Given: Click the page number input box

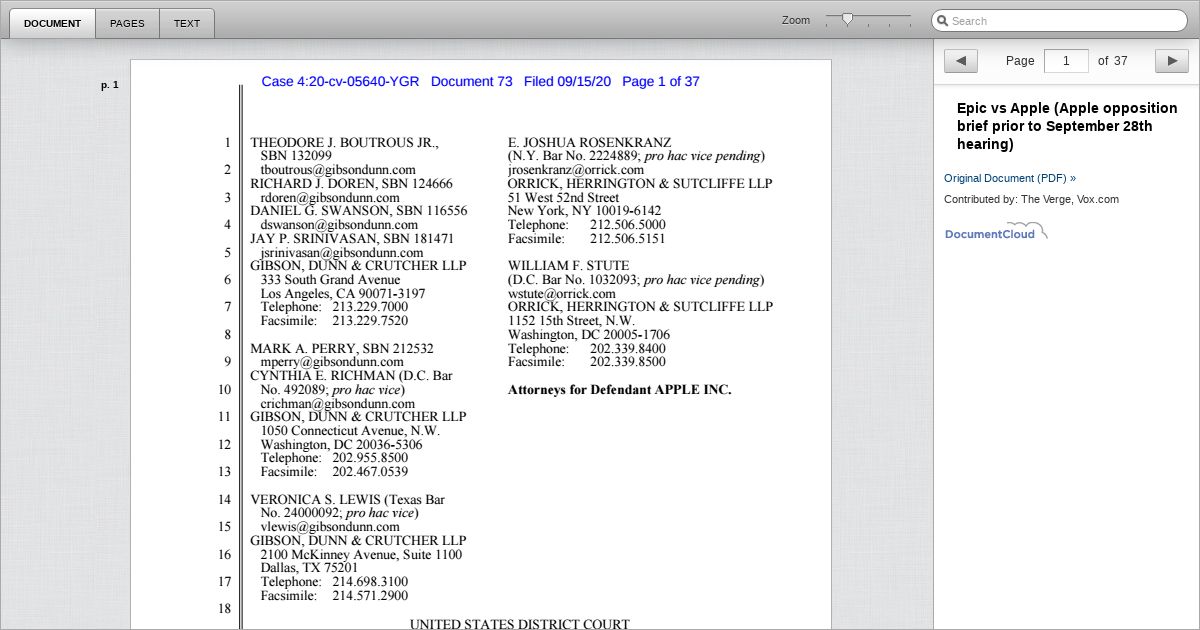Looking at the screenshot, I should pos(1066,61).
